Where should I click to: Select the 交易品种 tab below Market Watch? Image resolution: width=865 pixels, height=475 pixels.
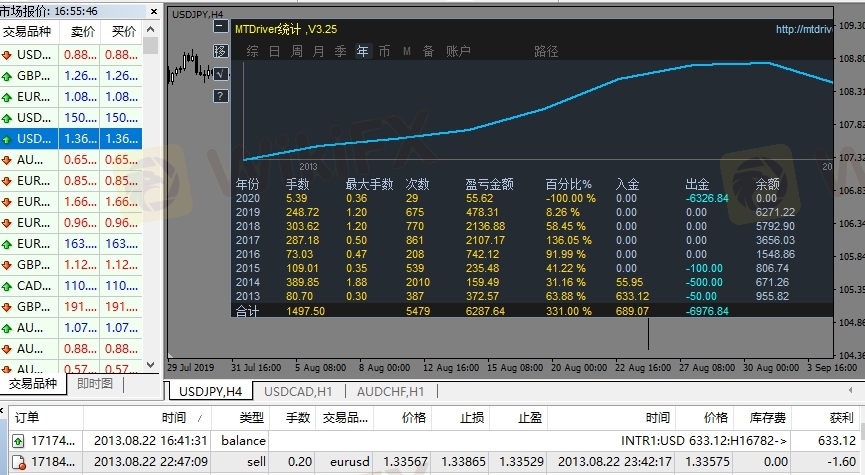pos(33,383)
